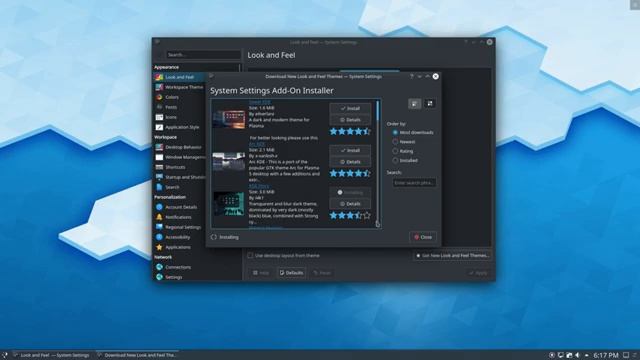Rate third theme using its stars
This screenshot has width=640, height=360.
[x=350, y=215]
